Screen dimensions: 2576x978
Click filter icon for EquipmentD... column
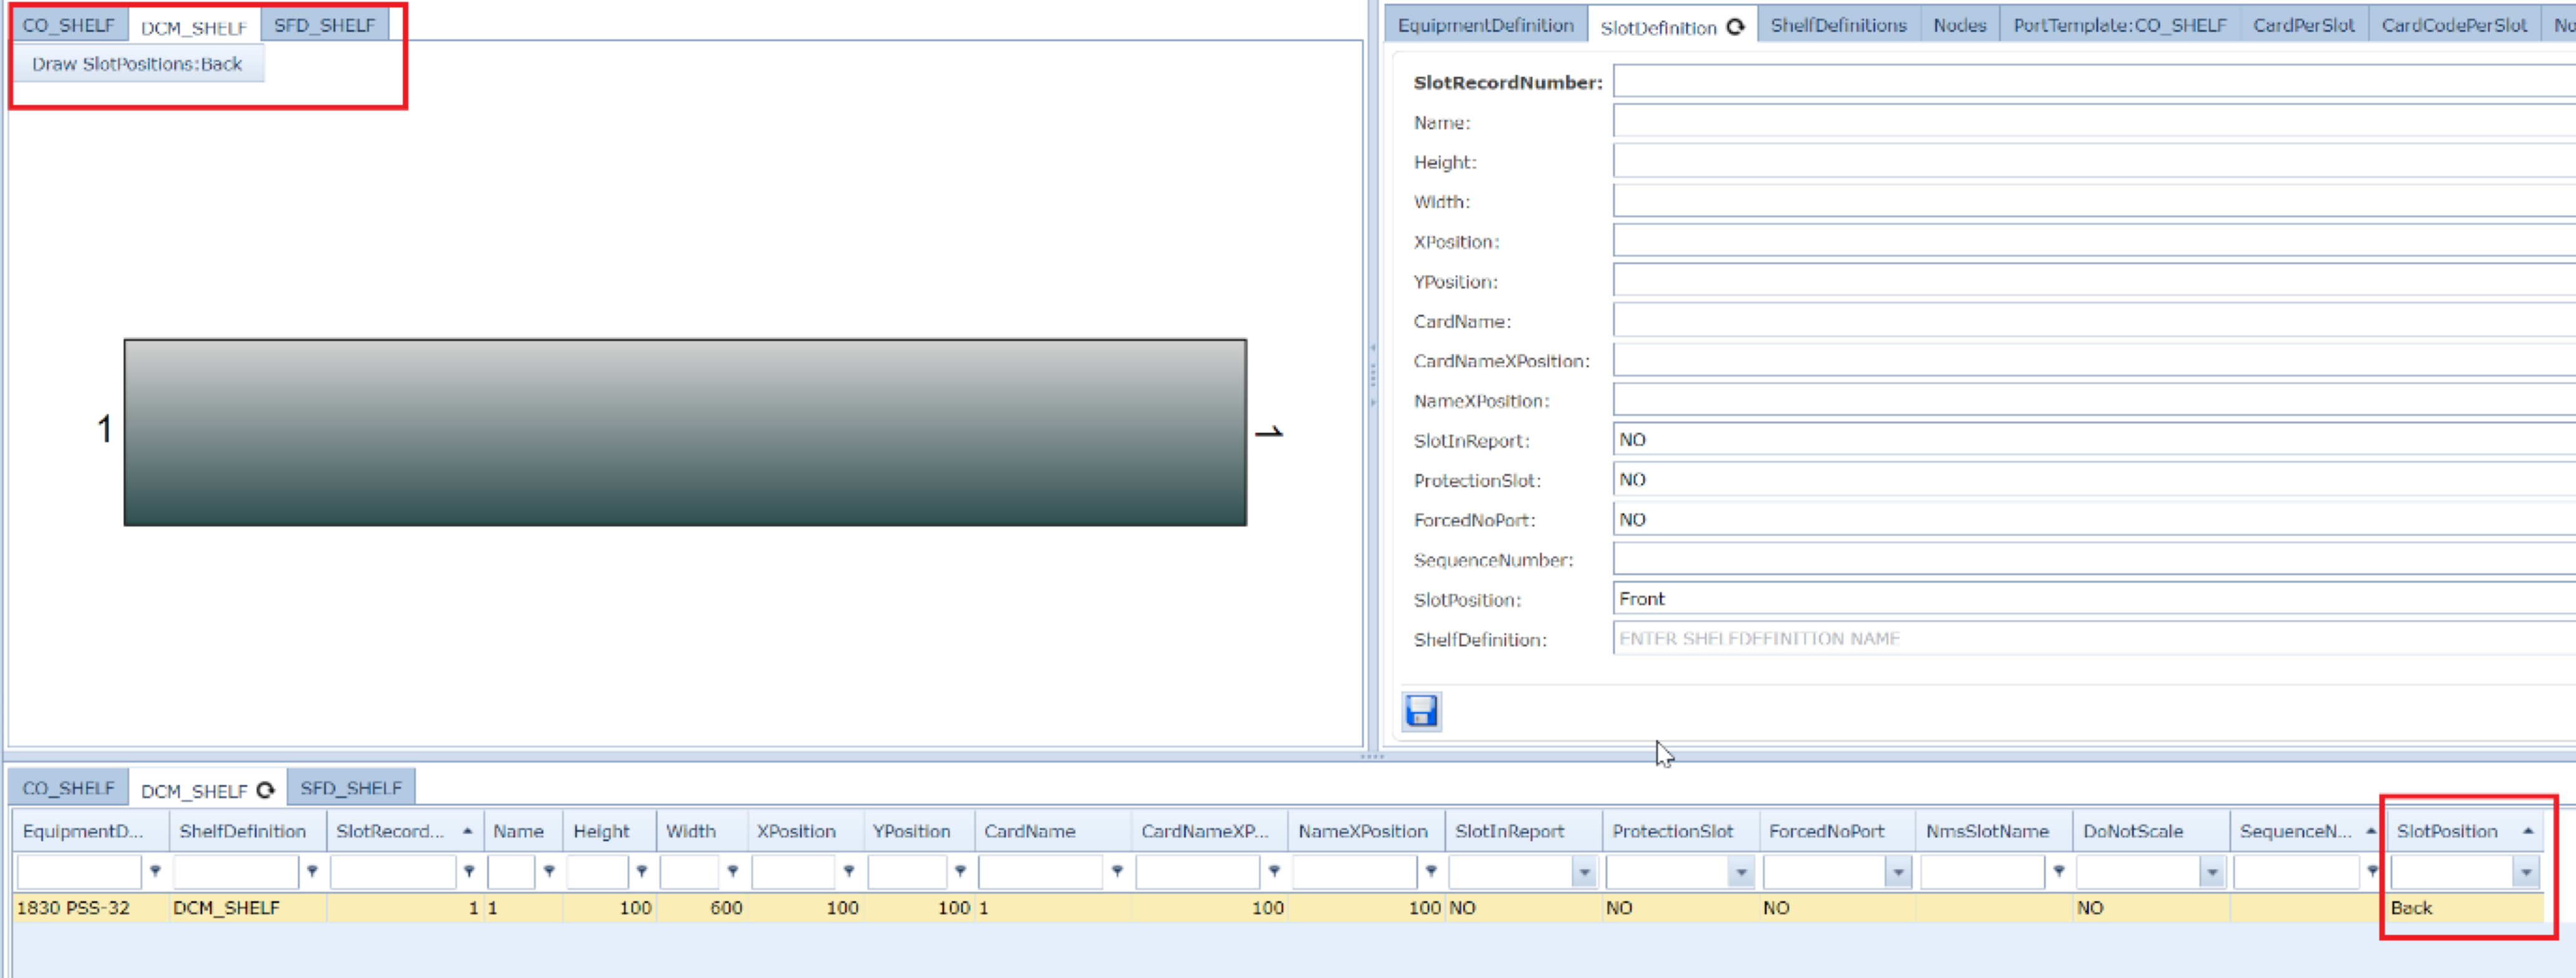155,871
